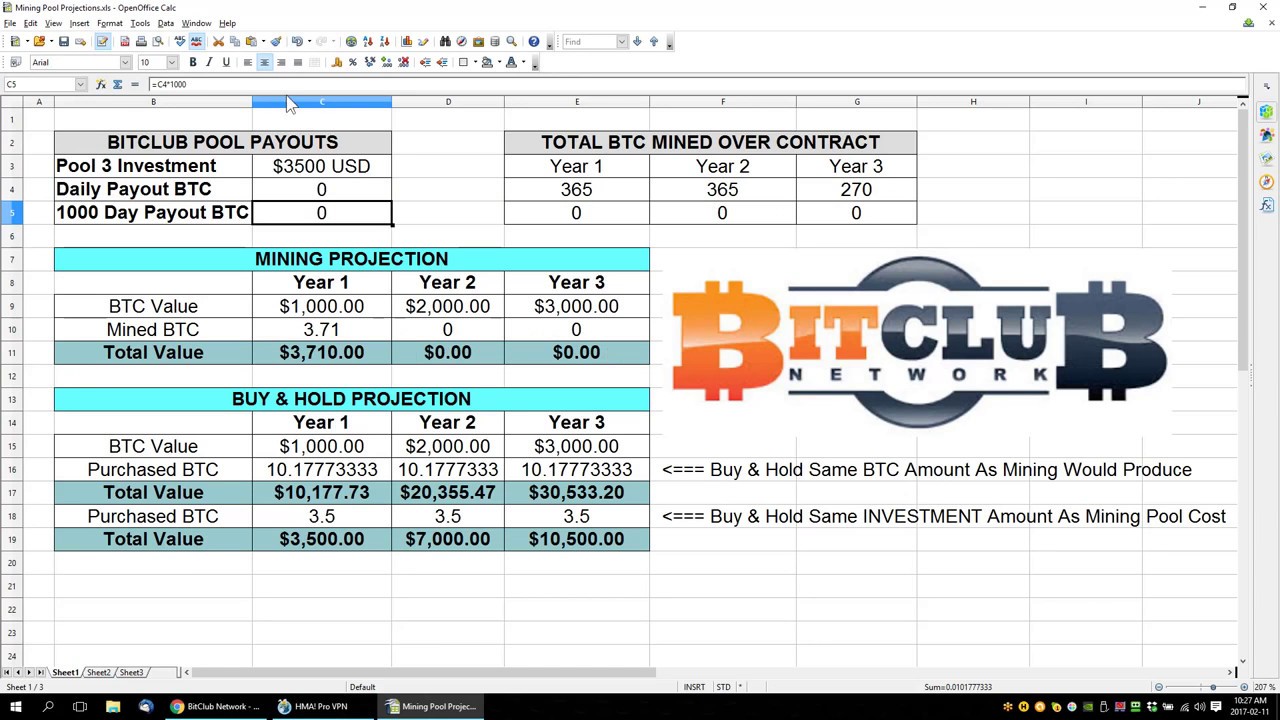The image size is (1280, 720).
Task: Open the Format menu
Action: [x=110, y=23]
